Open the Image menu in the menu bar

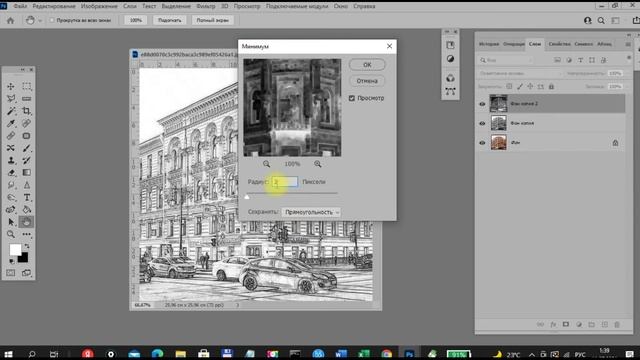[x=99, y=6]
